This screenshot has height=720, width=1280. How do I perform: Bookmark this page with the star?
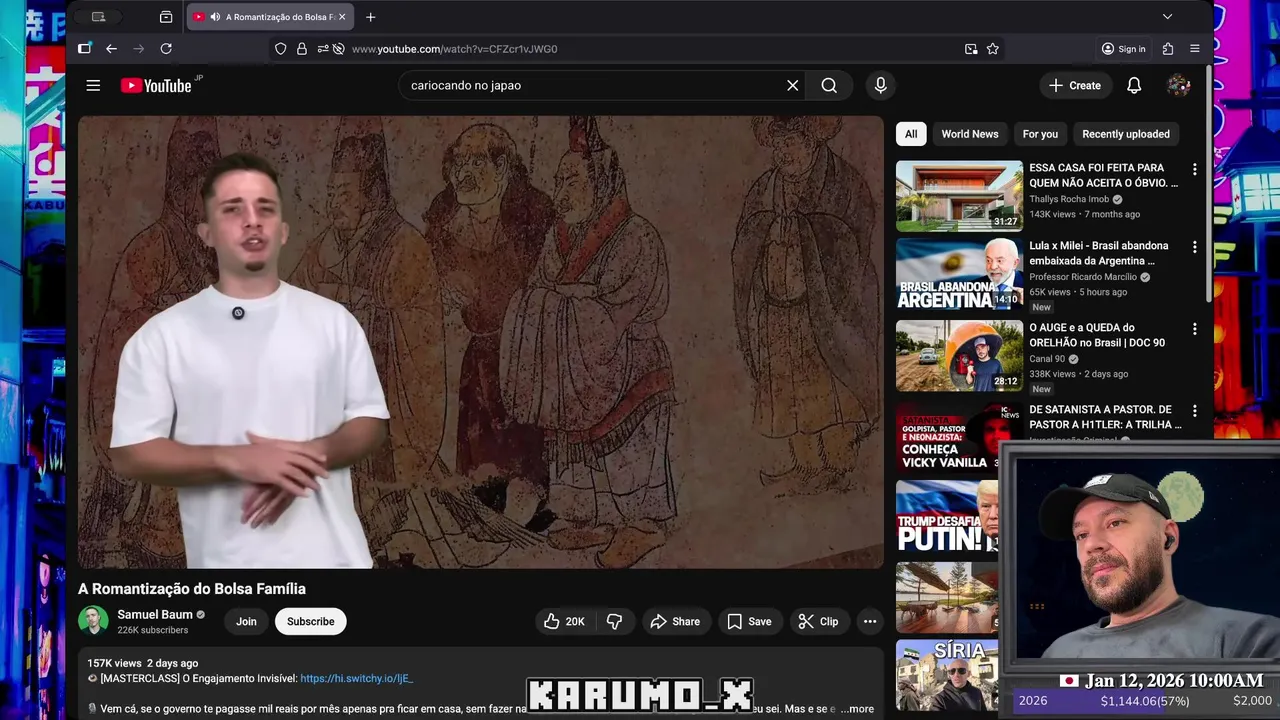(993, 49)
